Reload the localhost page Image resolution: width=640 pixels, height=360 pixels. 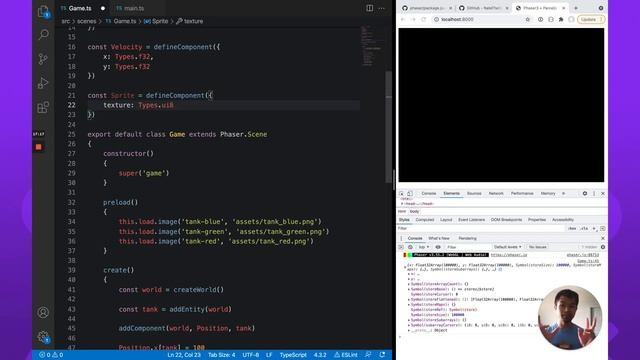(424, 19)
